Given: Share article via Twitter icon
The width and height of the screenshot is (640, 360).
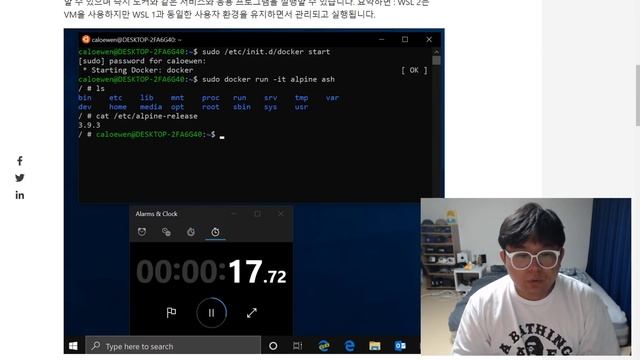Looking at the screenshot, I should tap(20, 178).
